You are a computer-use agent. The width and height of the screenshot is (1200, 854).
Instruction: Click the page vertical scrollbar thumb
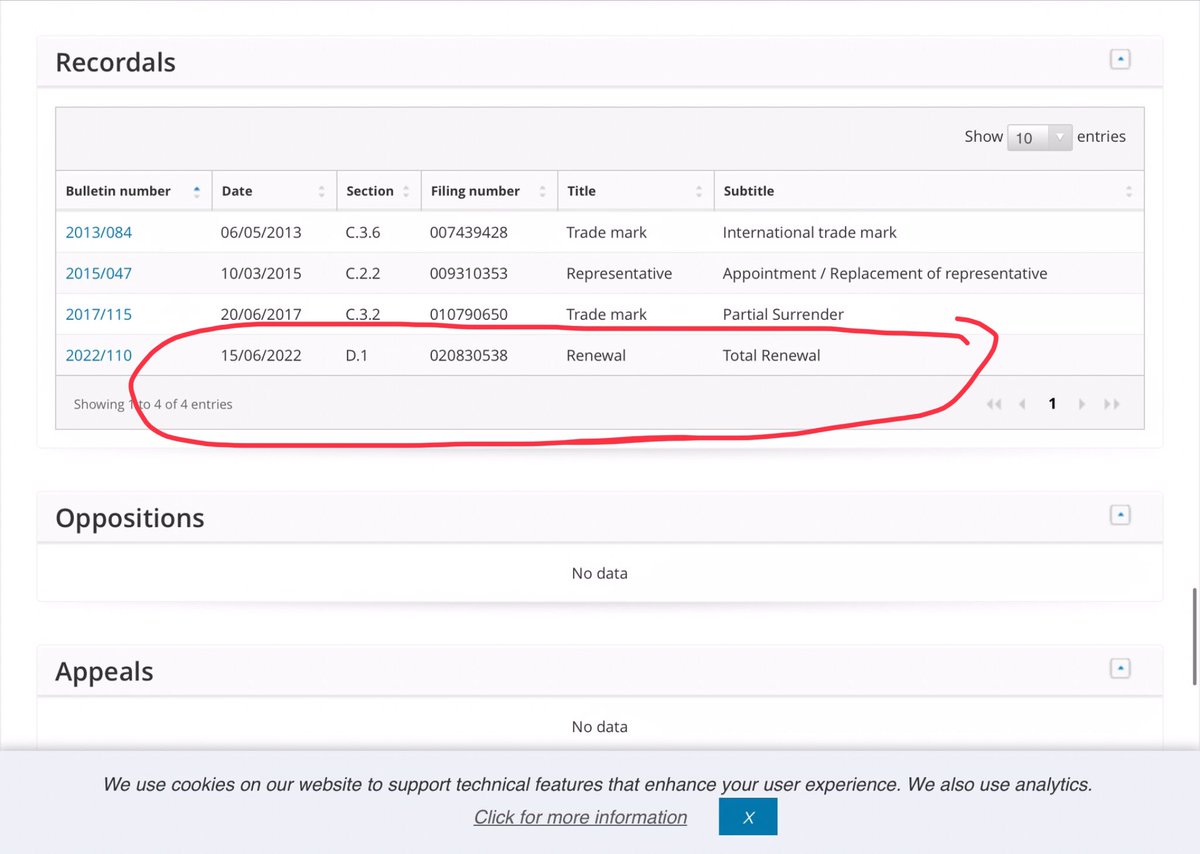click(x=1195, y=637)
